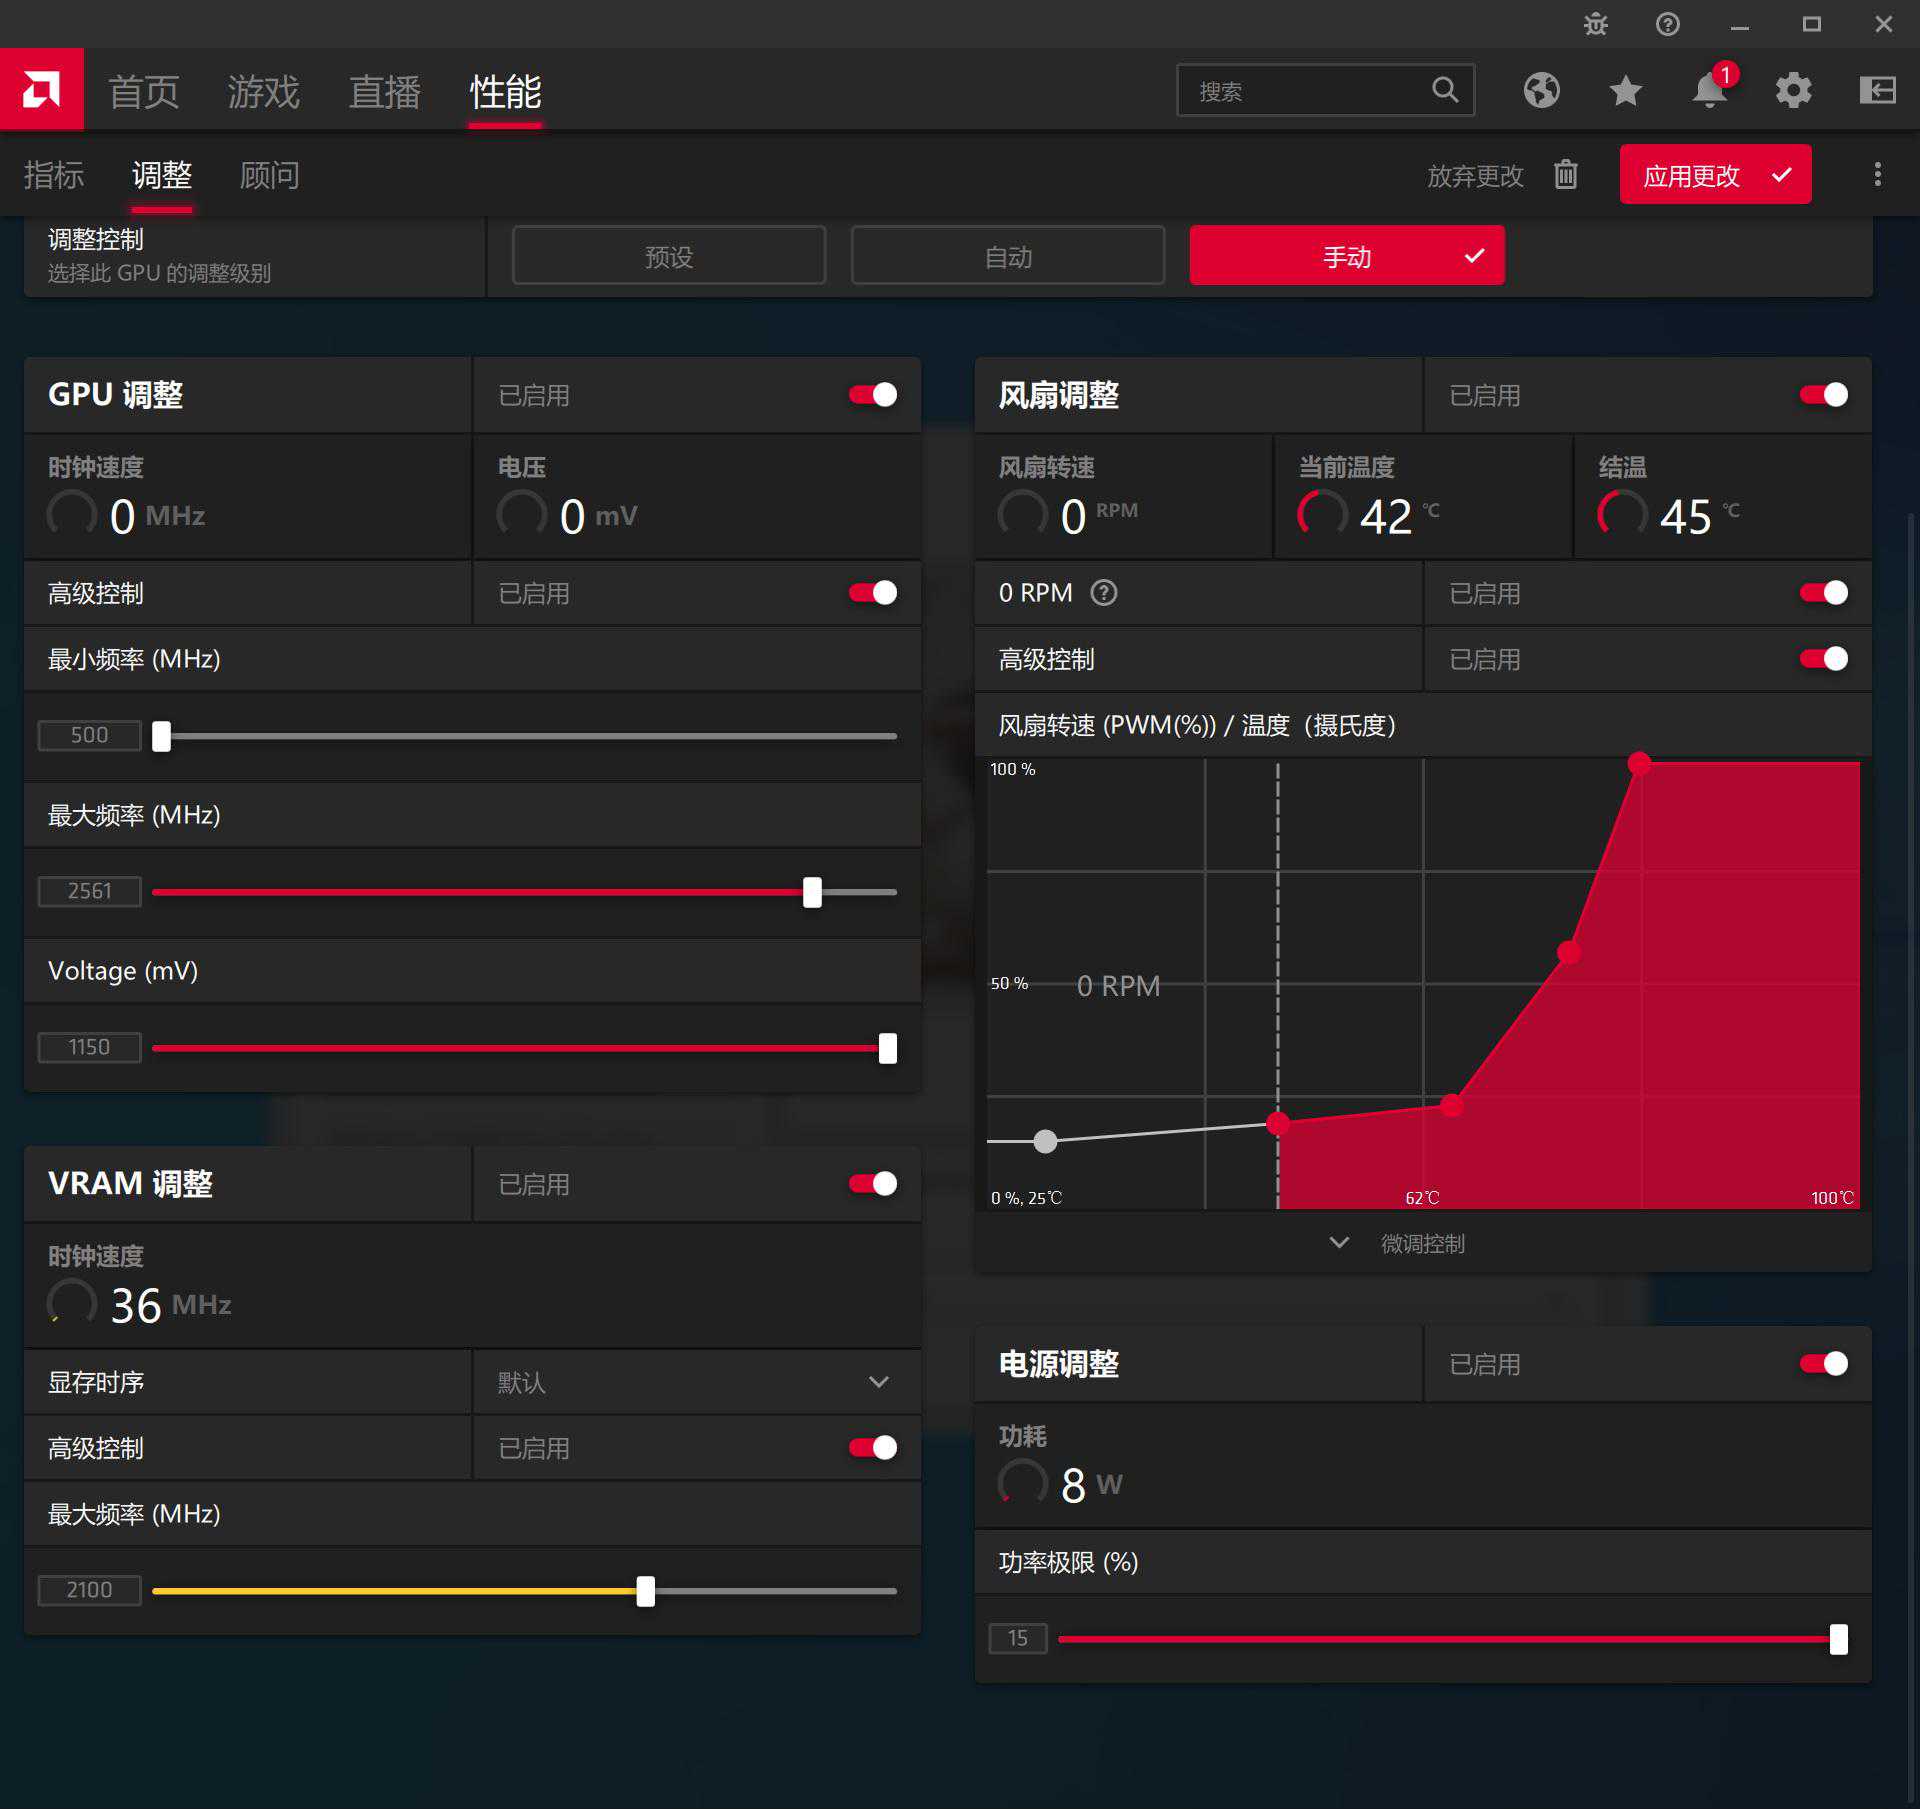Click the 最大频率 GPU slider handle

[812, 892]
